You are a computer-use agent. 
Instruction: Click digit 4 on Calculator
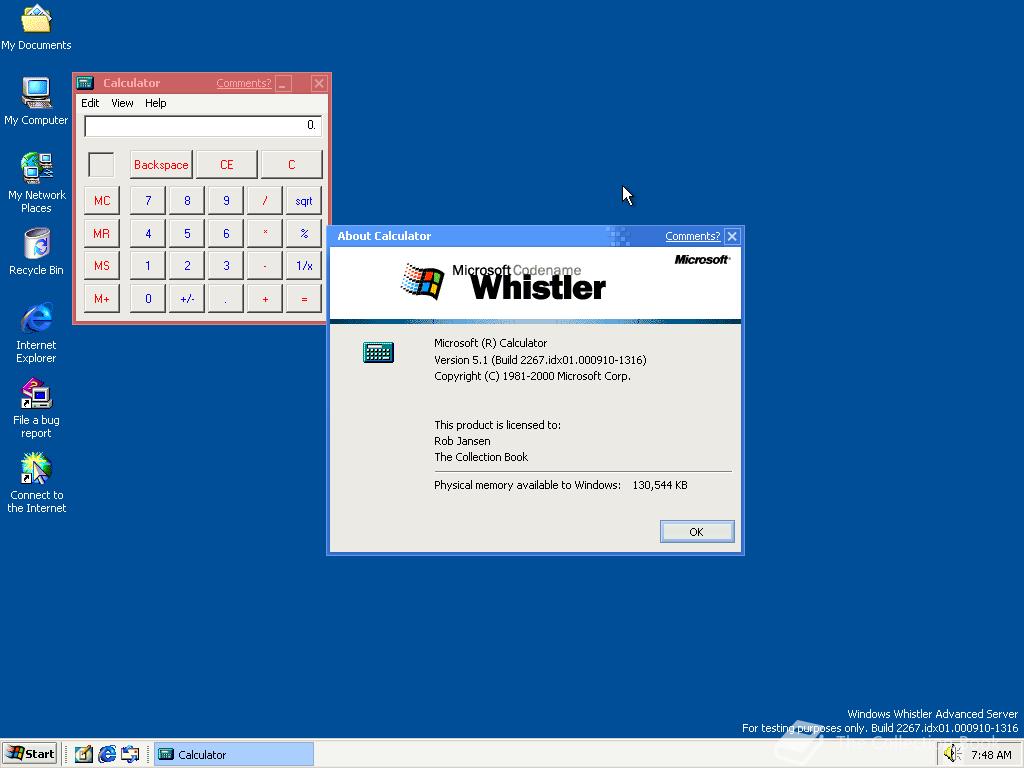(148, 233)
